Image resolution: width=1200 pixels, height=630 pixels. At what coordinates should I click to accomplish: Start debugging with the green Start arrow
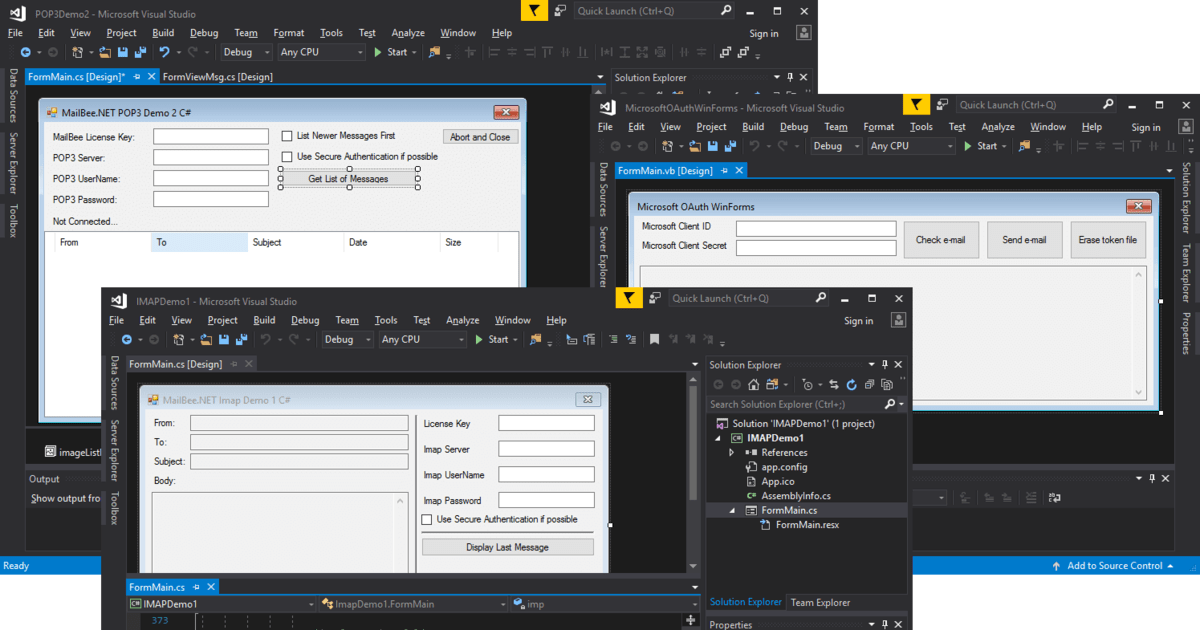(477, 339)
